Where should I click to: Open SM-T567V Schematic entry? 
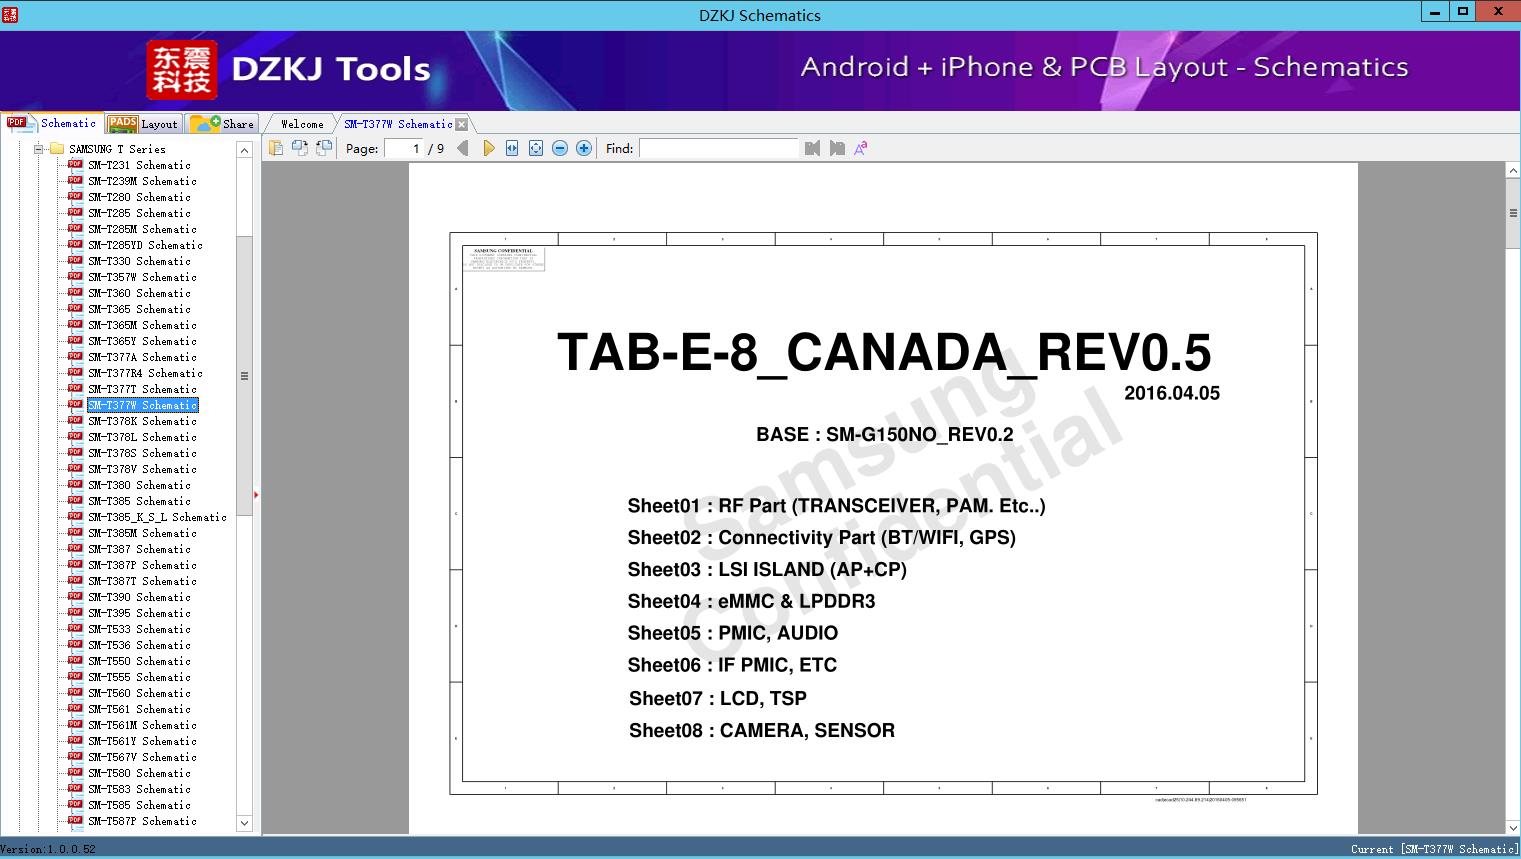(142, 757)
